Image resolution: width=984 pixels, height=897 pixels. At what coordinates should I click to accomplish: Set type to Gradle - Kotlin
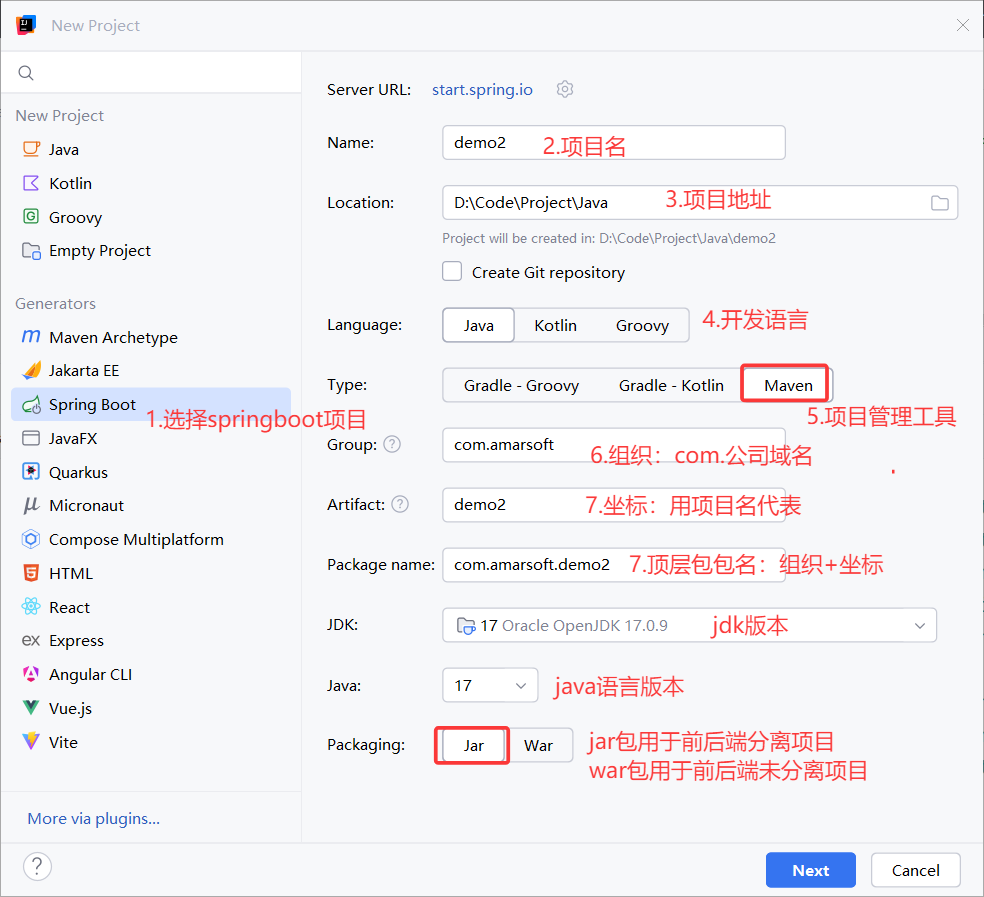pyautogui.click(x=671, y=385)
